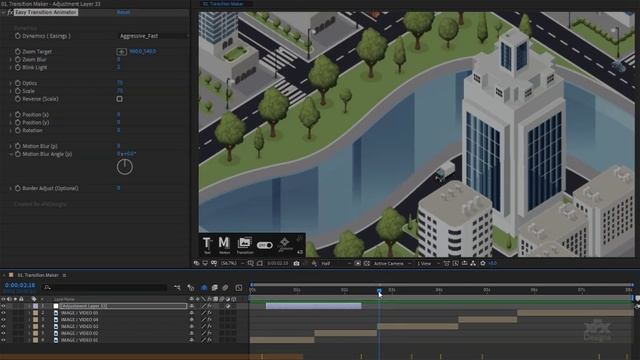Click the current timecode 0:00:02:18
640x360 pixels.
point(20,285)
